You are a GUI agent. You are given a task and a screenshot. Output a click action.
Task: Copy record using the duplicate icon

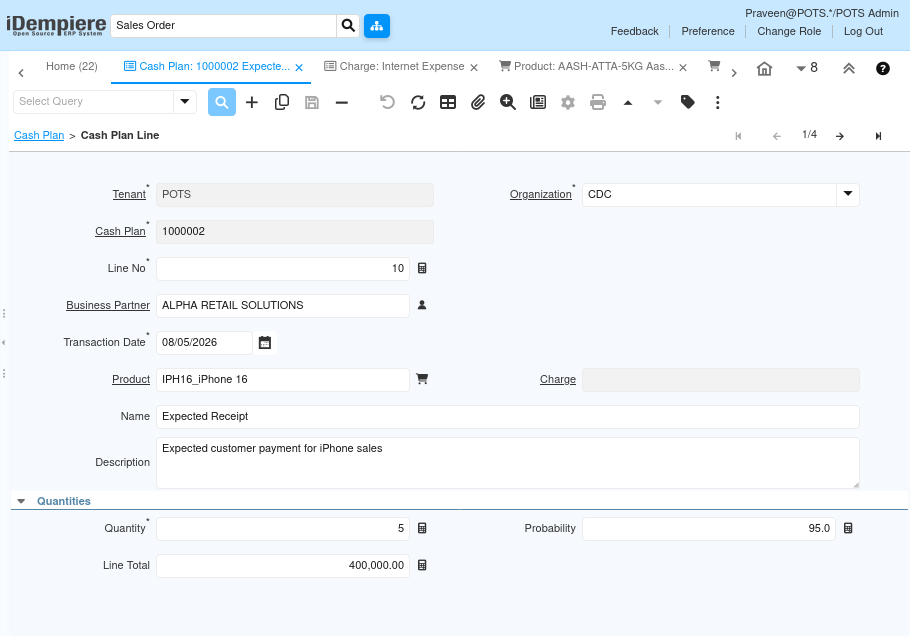[x=282, y=103]
